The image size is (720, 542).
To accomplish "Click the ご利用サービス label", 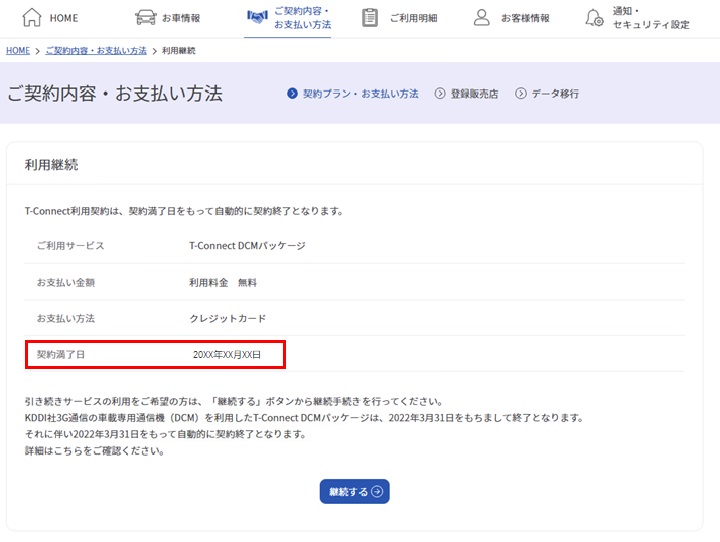I will click(70, 246).
